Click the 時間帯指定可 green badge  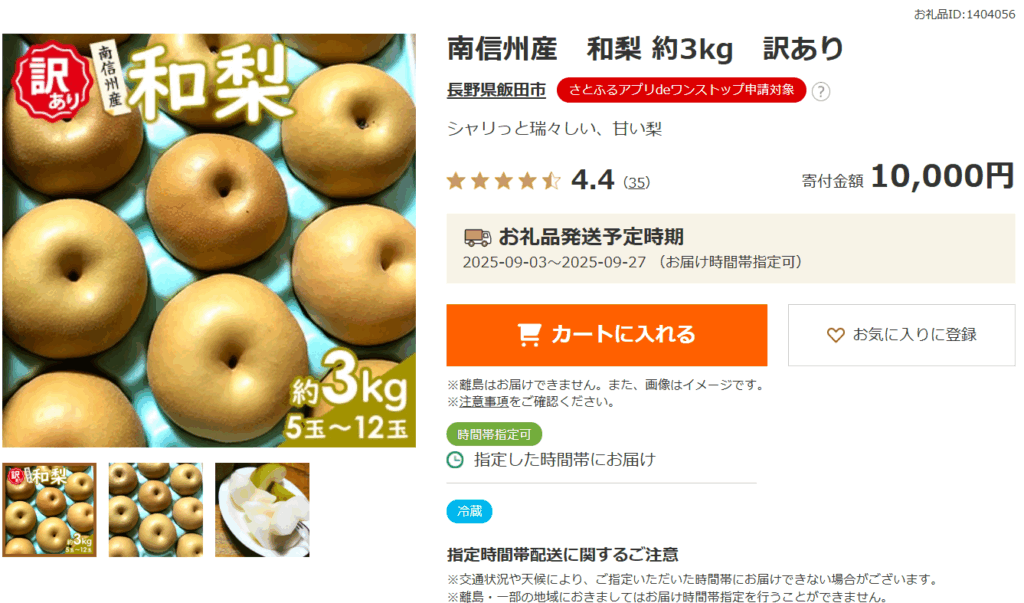(x=494, y=434)
